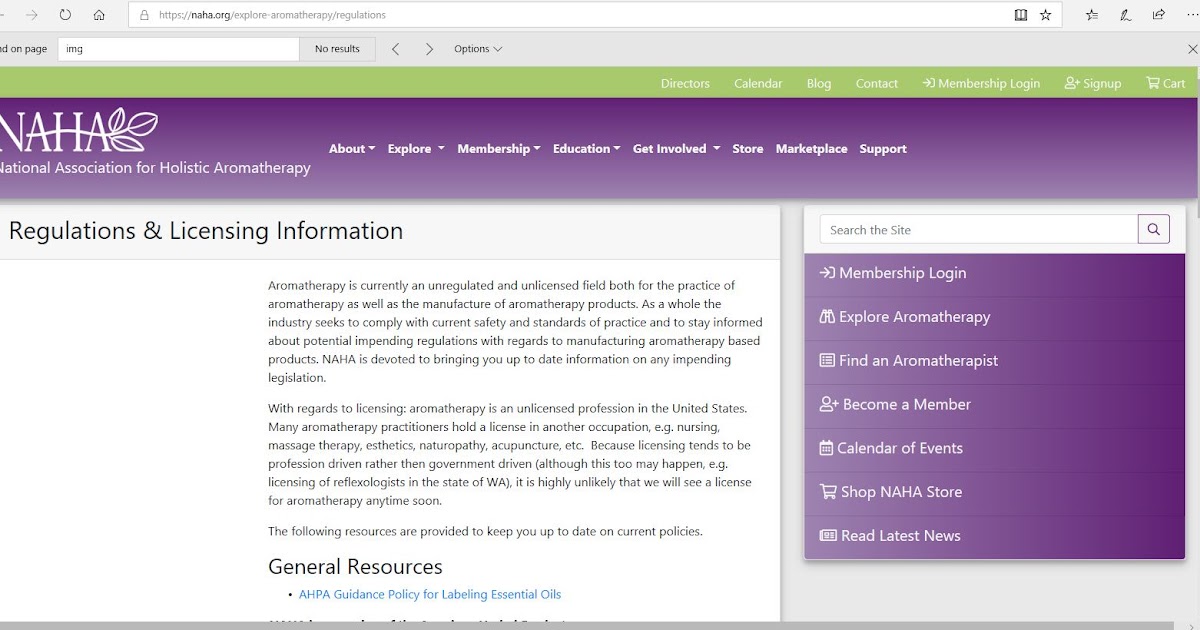This screenshot has width=1200, height=630.
Task: Open the Support nav item
Action: pos(883,149)
